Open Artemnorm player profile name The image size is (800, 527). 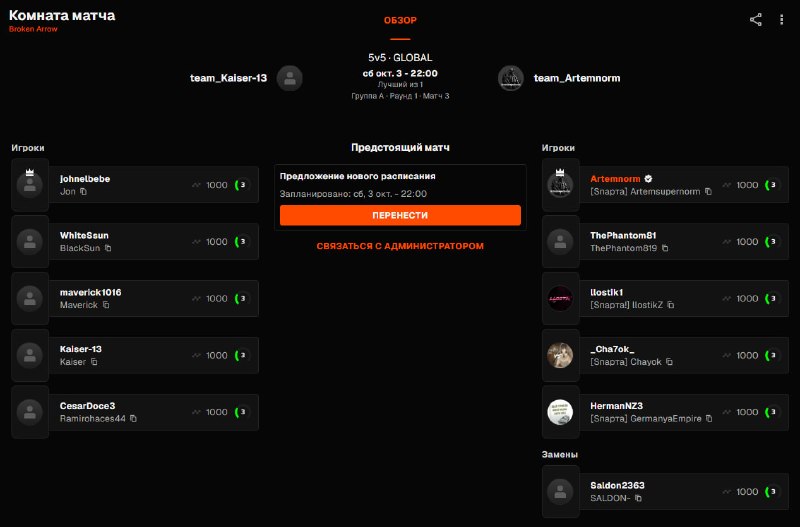click(x=615, y=179)
